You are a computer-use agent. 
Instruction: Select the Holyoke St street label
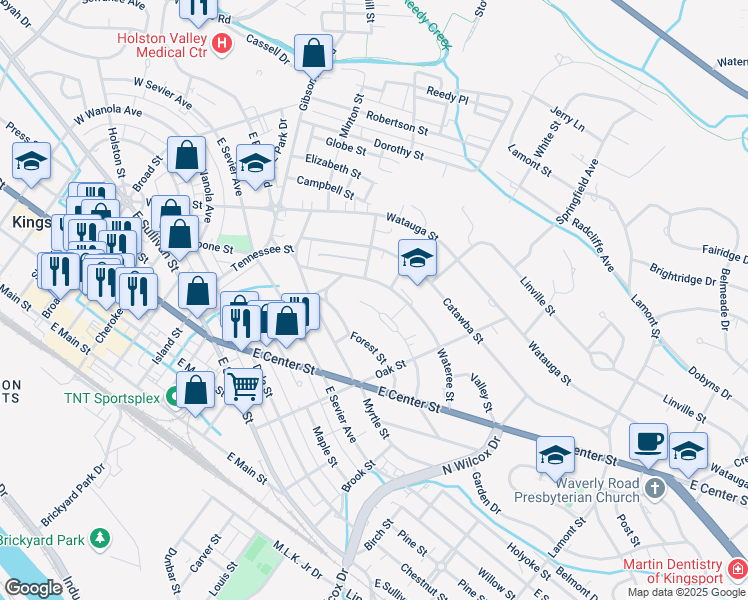529,561
